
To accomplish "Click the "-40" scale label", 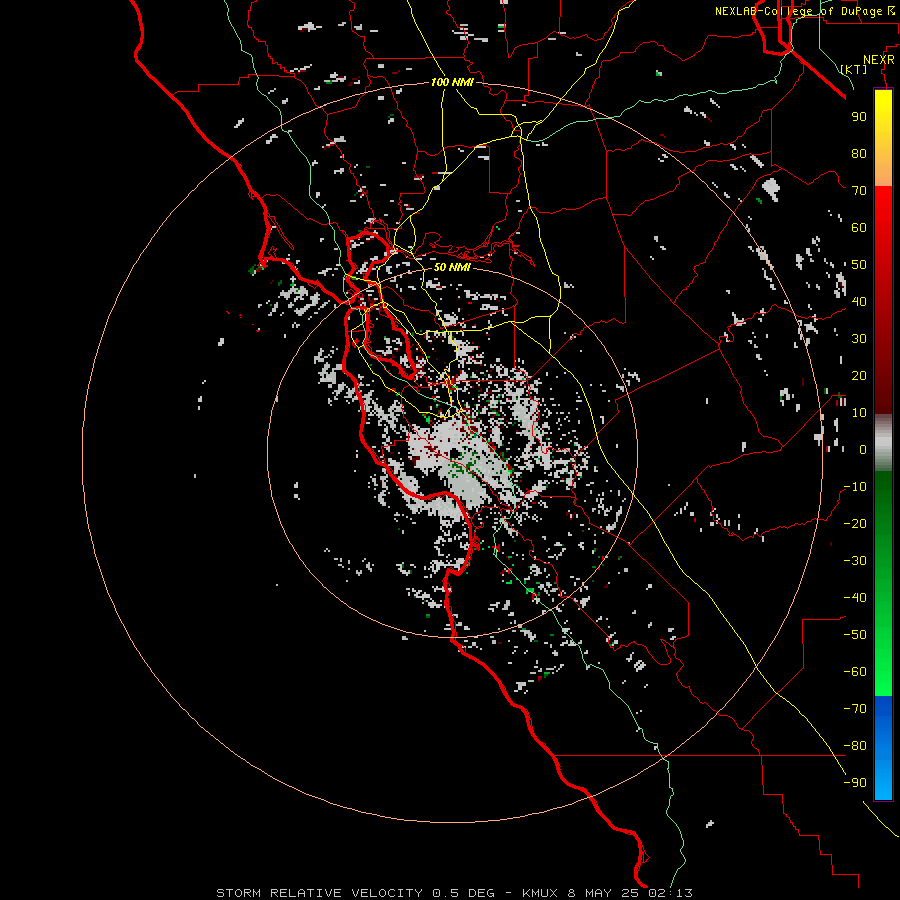I will pyautogui.click(x=855, y=598).
